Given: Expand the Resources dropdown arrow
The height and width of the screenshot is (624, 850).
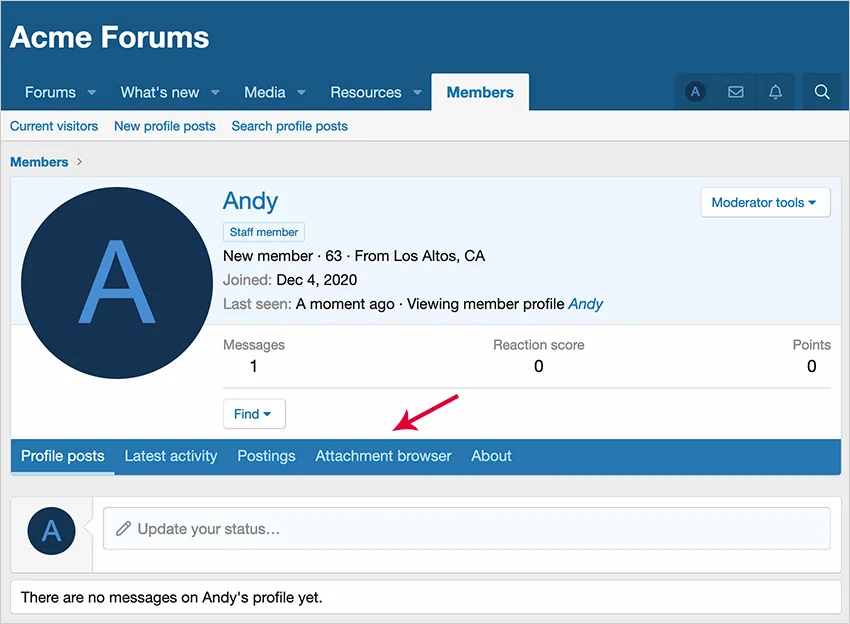Looking at the screenshot, I should [x=417, y=93].
